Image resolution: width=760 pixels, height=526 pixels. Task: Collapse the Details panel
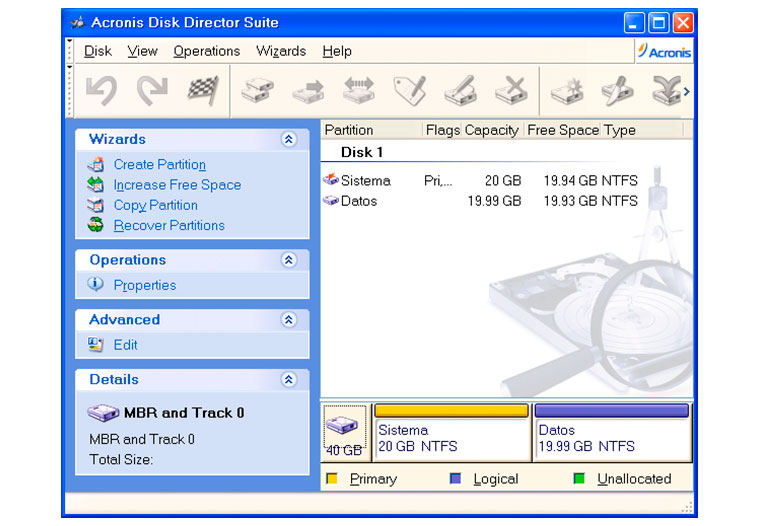coord(289,380)
